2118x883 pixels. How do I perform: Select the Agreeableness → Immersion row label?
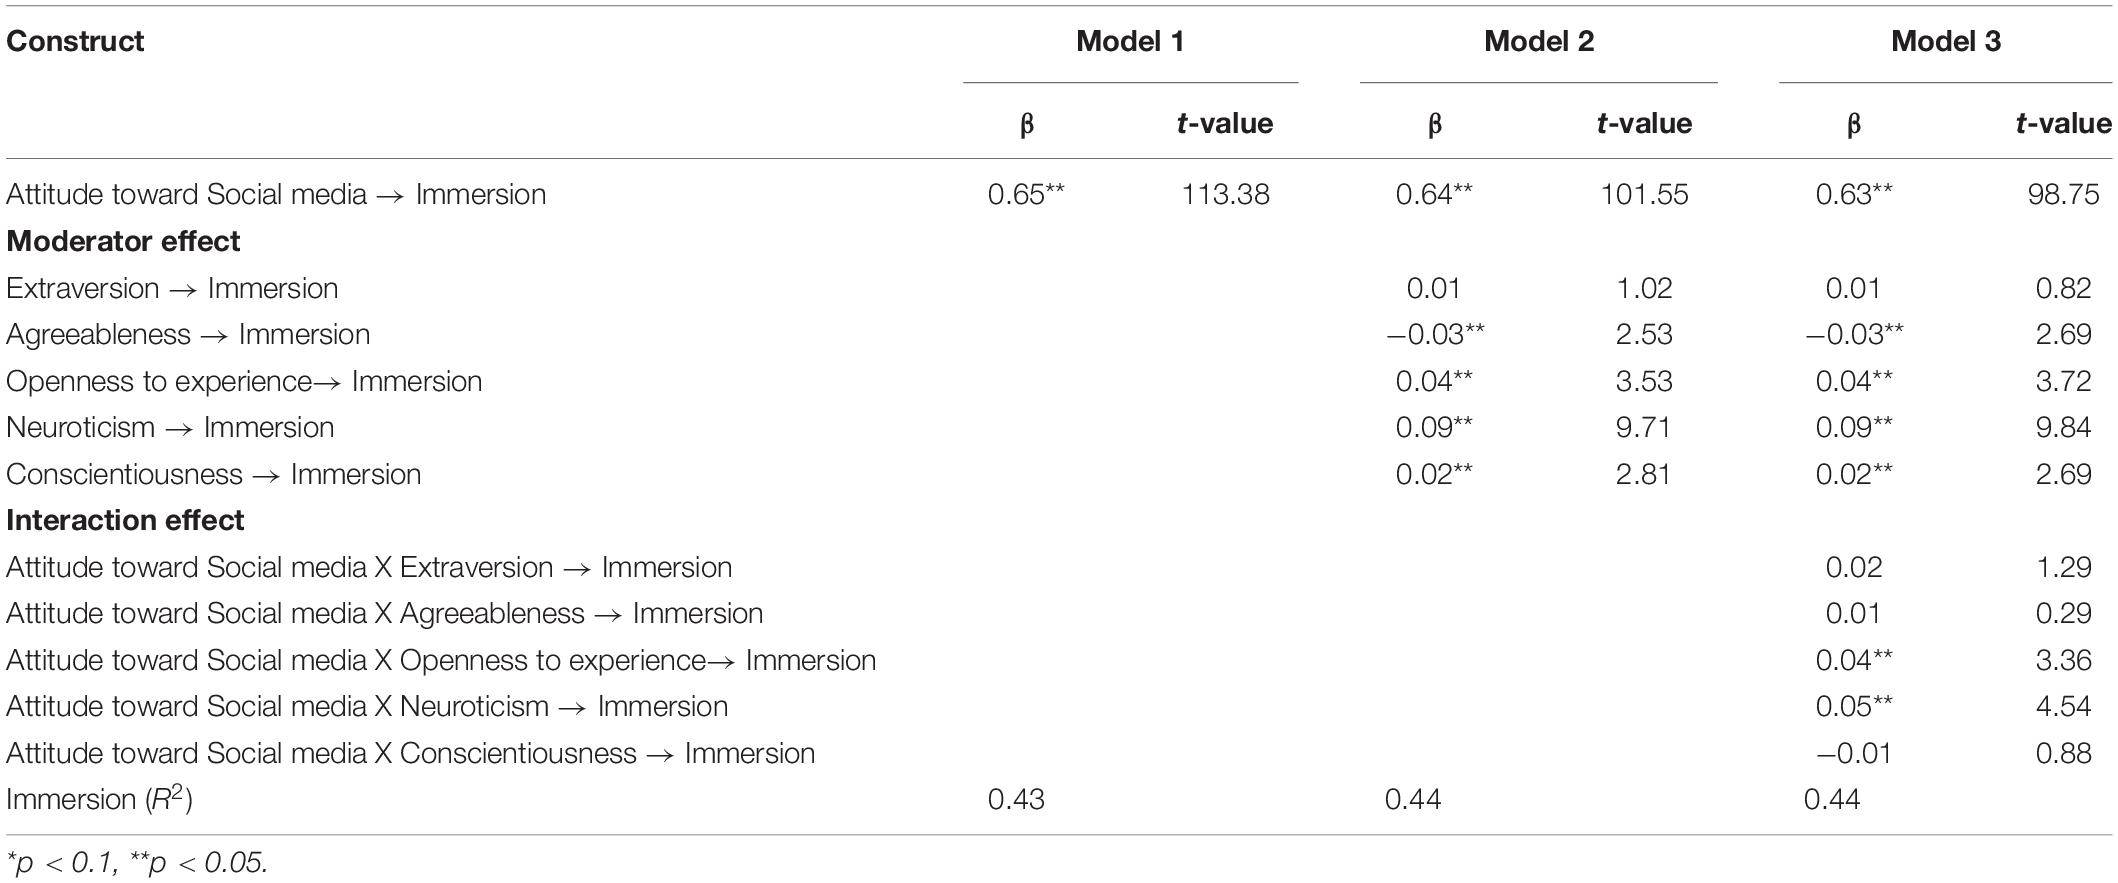[x=188, y=335]
